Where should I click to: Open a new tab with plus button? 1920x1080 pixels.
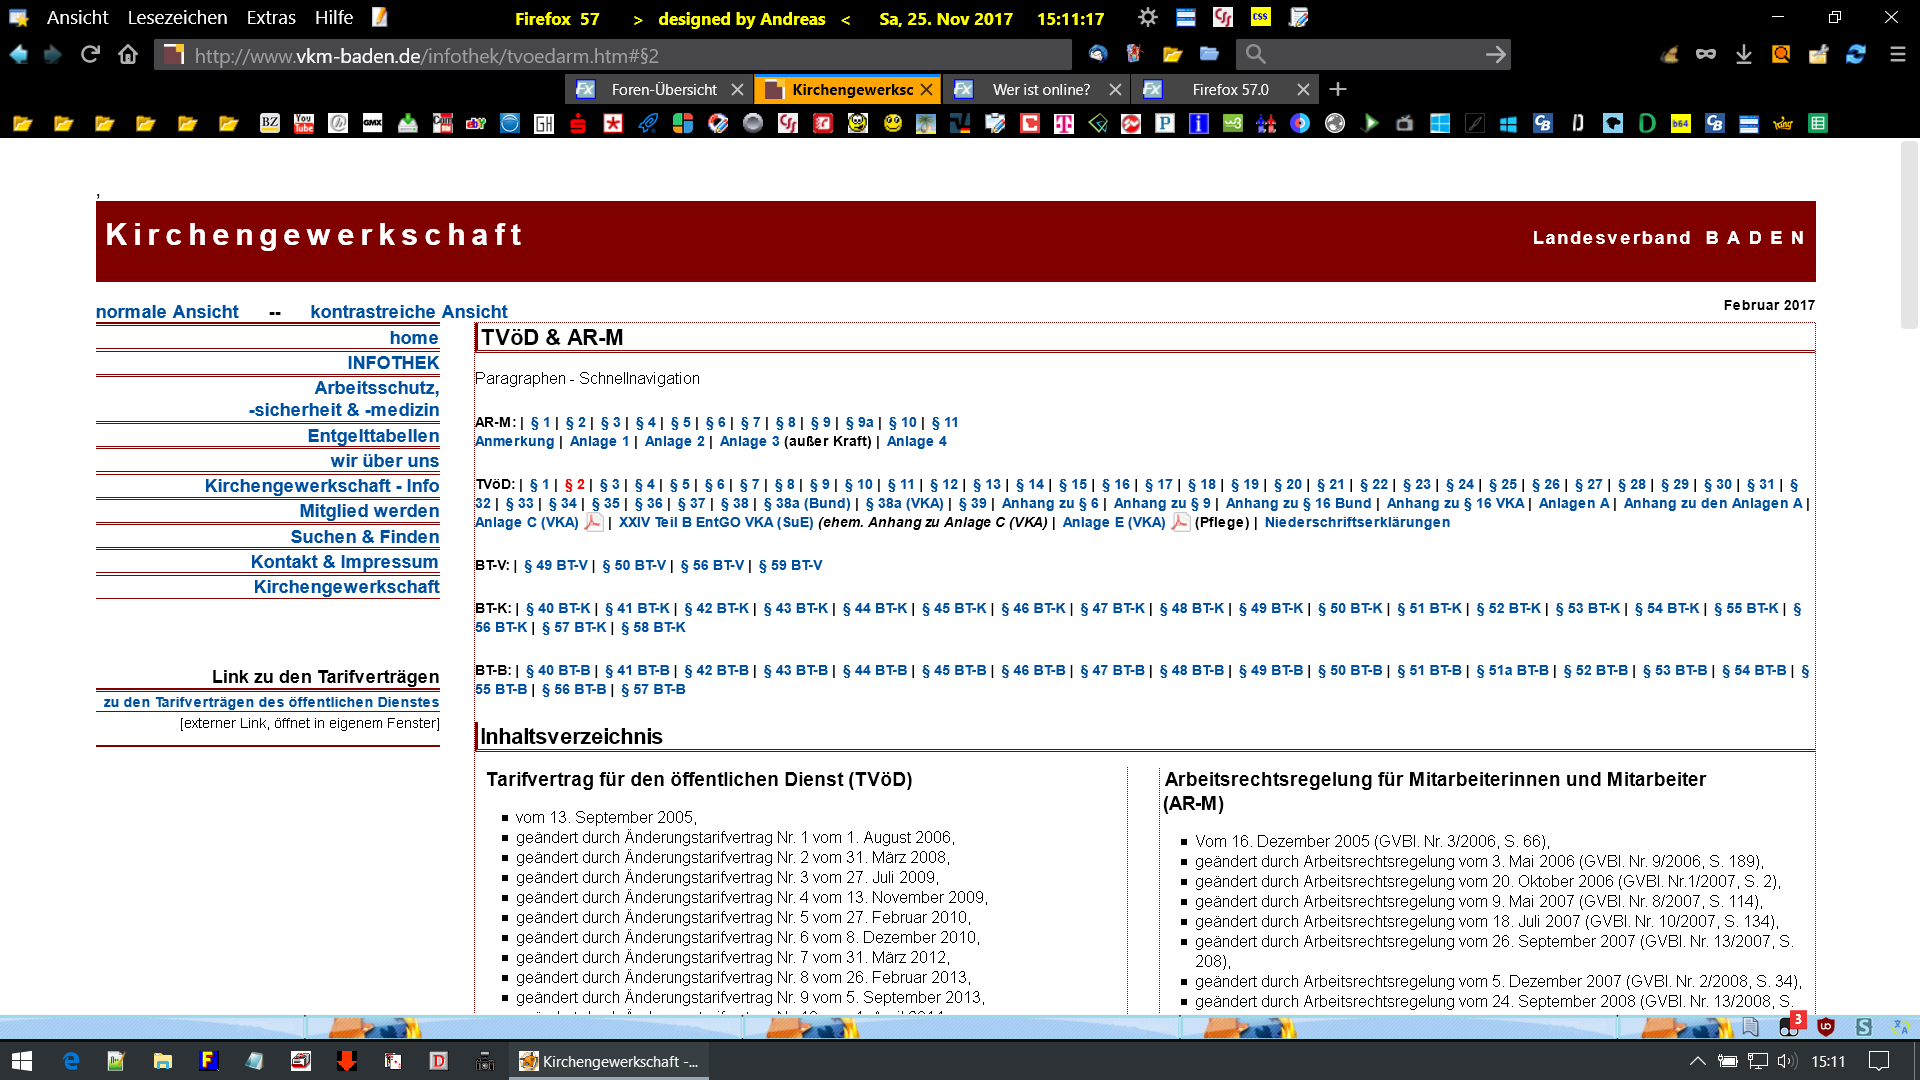(1338, 89)
